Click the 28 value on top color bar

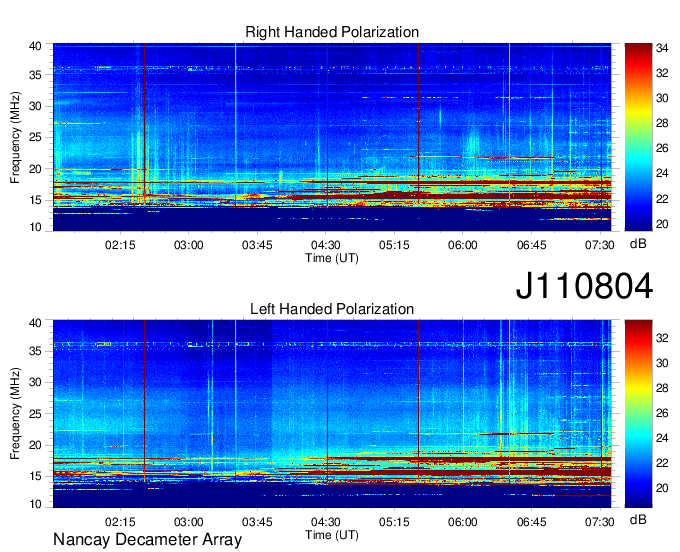pyautogui.click(x=662, y=123)
